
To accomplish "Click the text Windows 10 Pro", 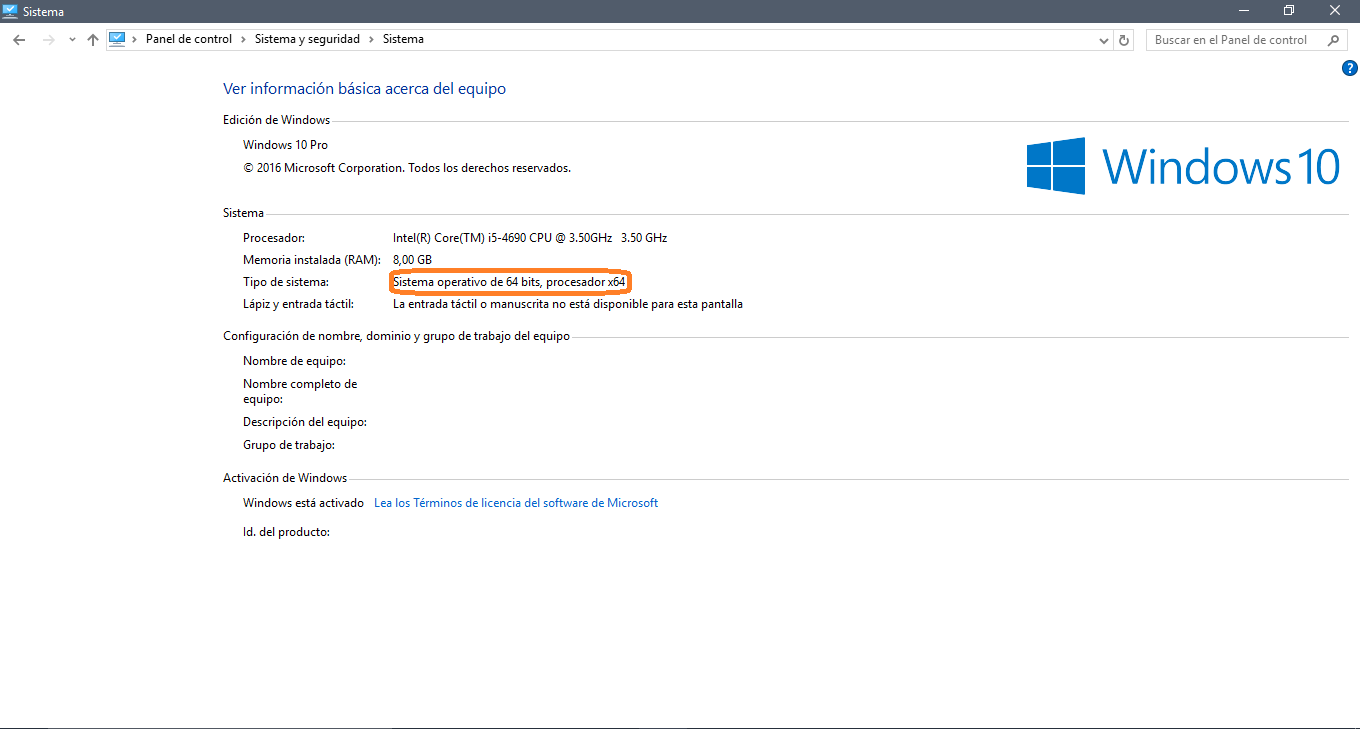I will click(x=285, y=145).
